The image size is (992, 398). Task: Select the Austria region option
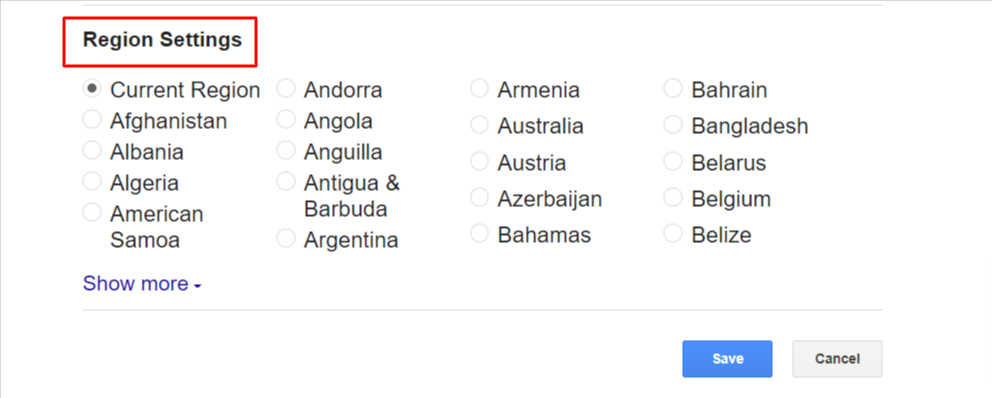point(480,162)
